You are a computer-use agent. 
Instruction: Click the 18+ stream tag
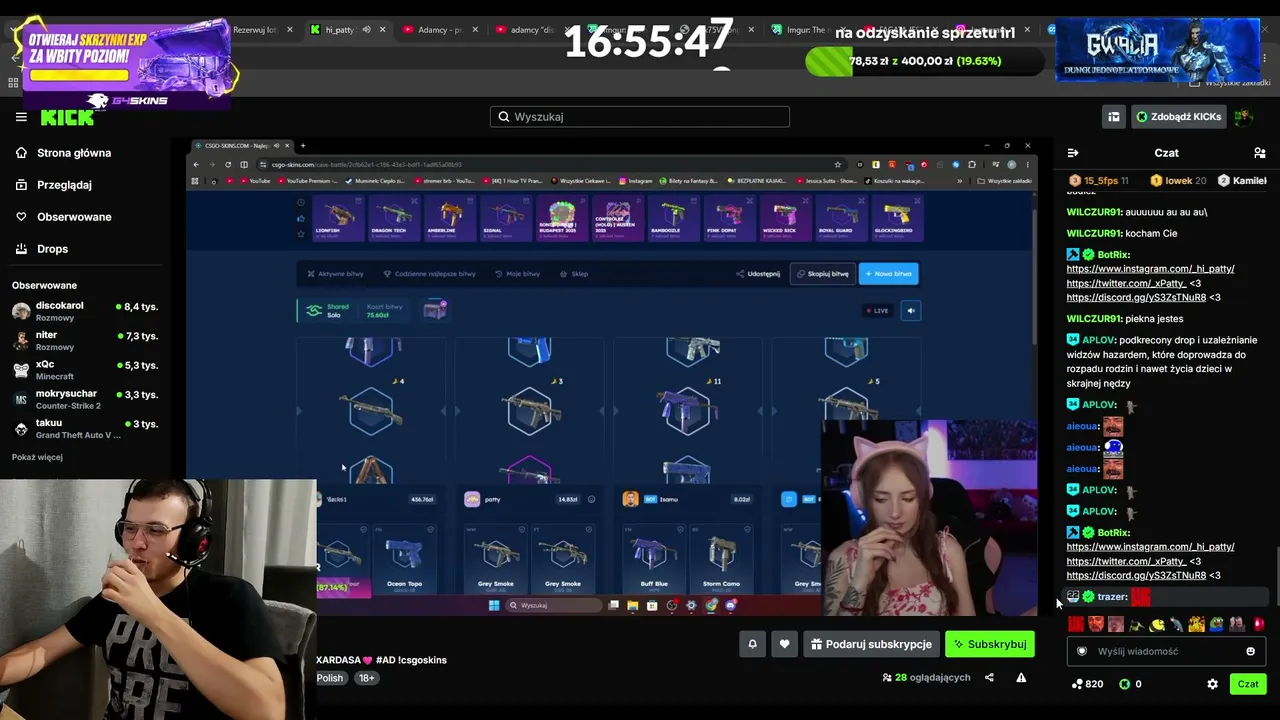367,678
